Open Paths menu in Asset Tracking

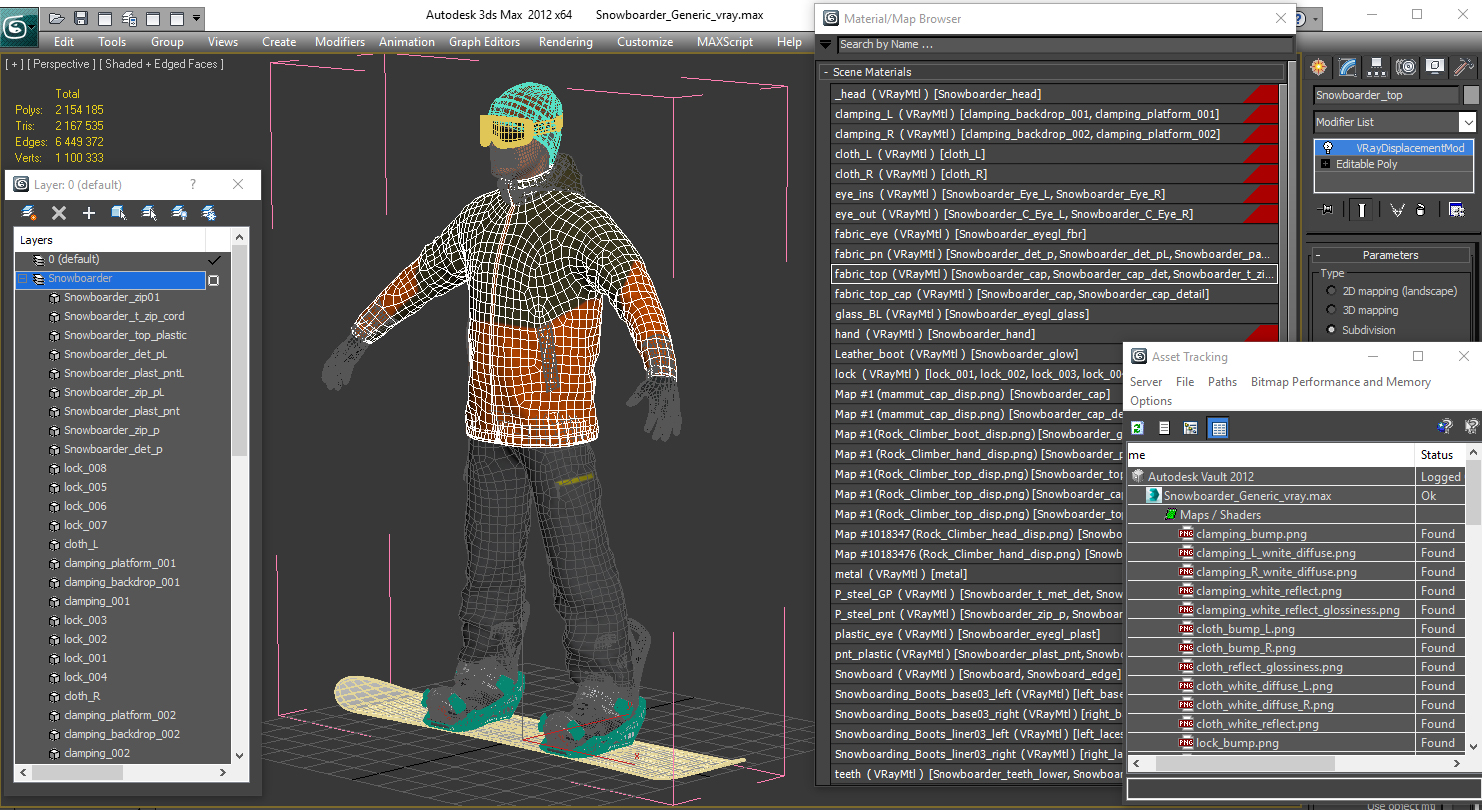click(x=1222, y=382)
